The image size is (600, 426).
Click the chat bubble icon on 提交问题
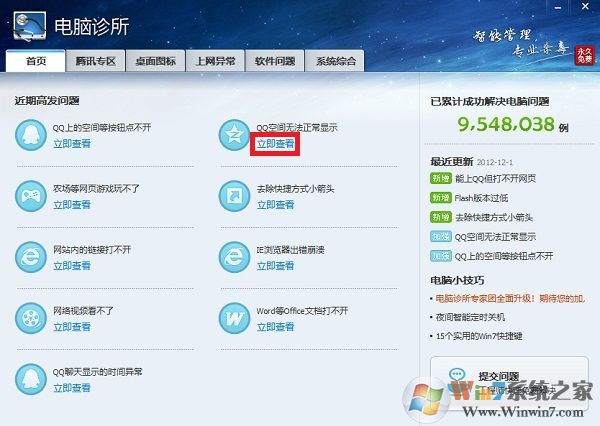click(457, 375)
